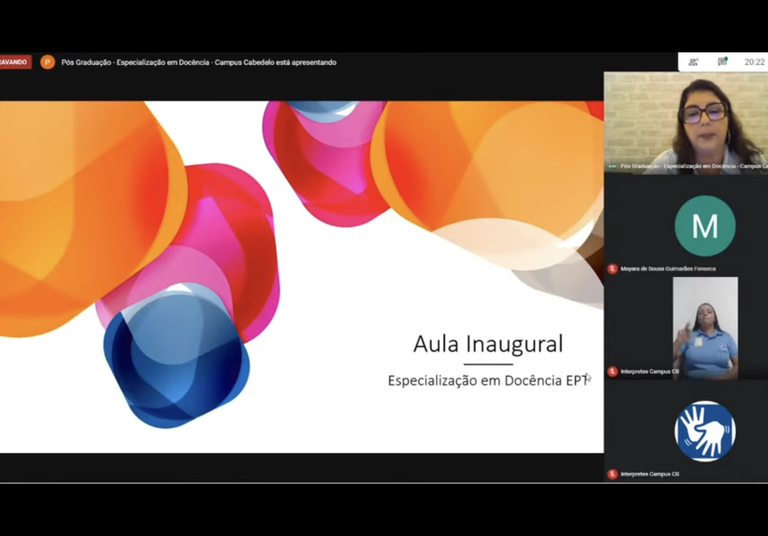Image resolution: width=768 pixels, height=536 pixels.
Task: Select the blue sign-language hands avatar
Action: (704, 431)
